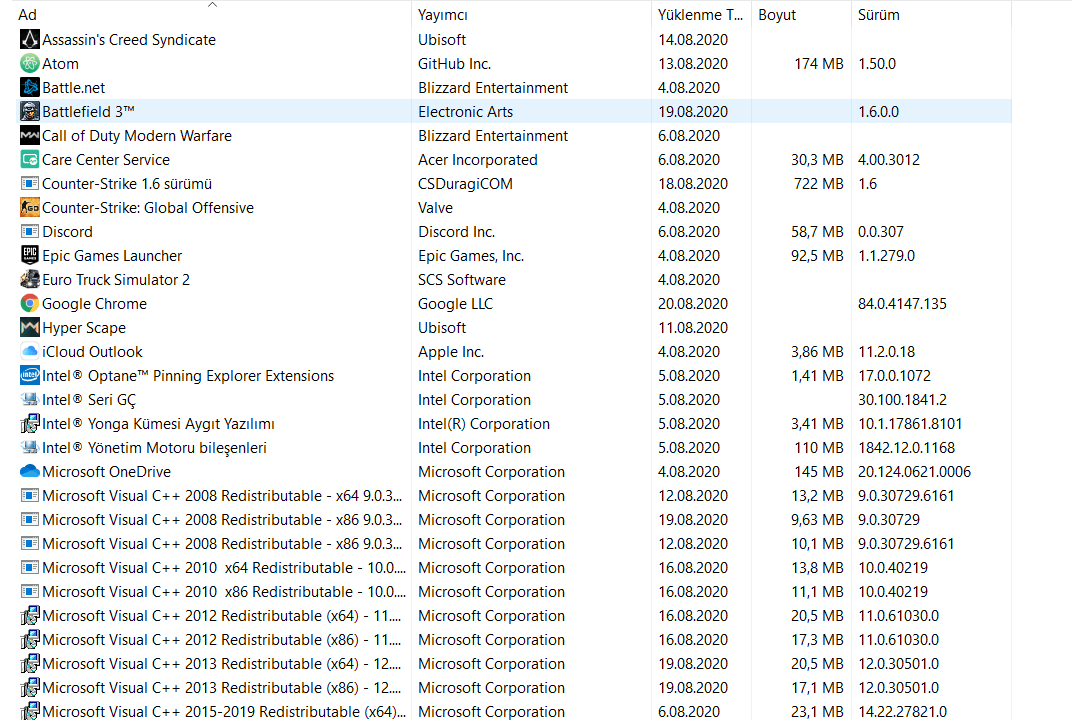Viewport: 1072px width, 720px height.
Task: Select the Battle.net entry name
Action: (x=73, y=88)
